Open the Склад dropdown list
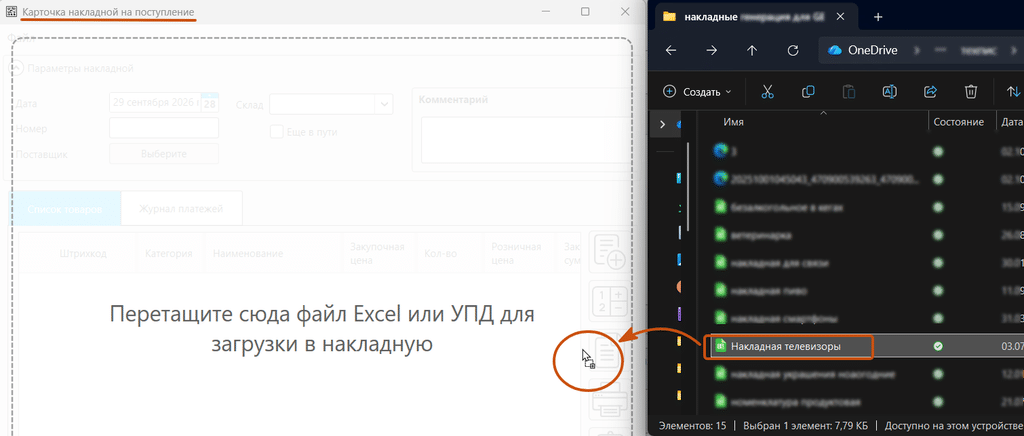The width and height of the screenshot is (1024, 436). [384, 104]
